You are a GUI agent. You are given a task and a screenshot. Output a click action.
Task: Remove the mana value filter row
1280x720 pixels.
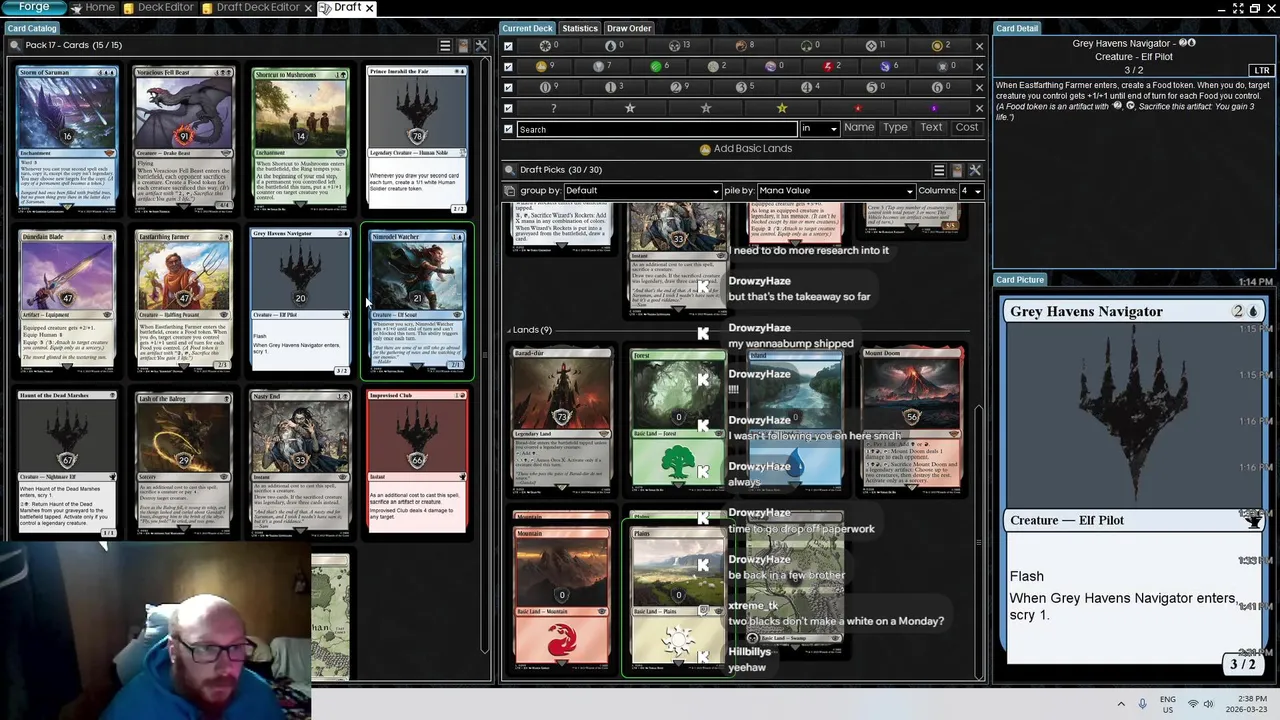click(979, 88)
